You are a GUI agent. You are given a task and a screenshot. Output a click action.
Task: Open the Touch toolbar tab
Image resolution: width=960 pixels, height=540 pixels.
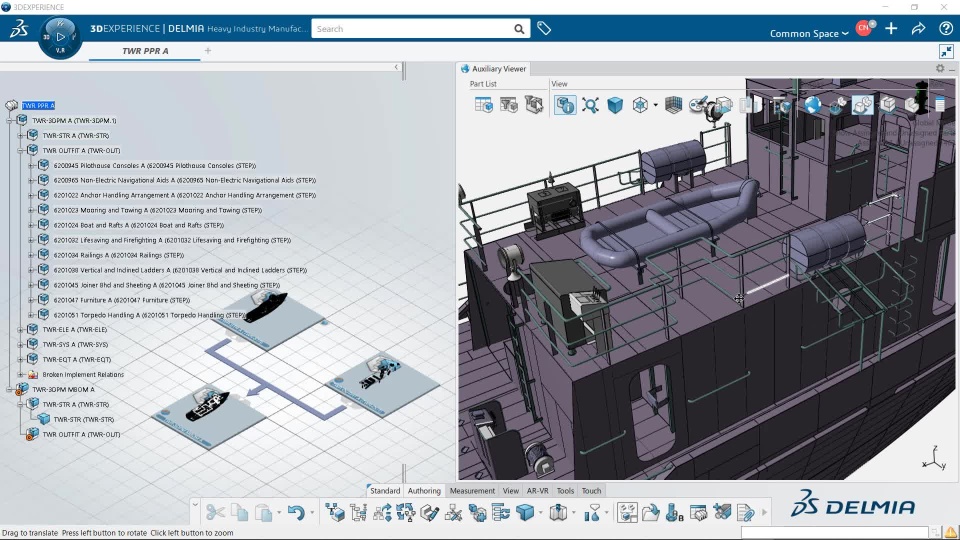[591, 490]
